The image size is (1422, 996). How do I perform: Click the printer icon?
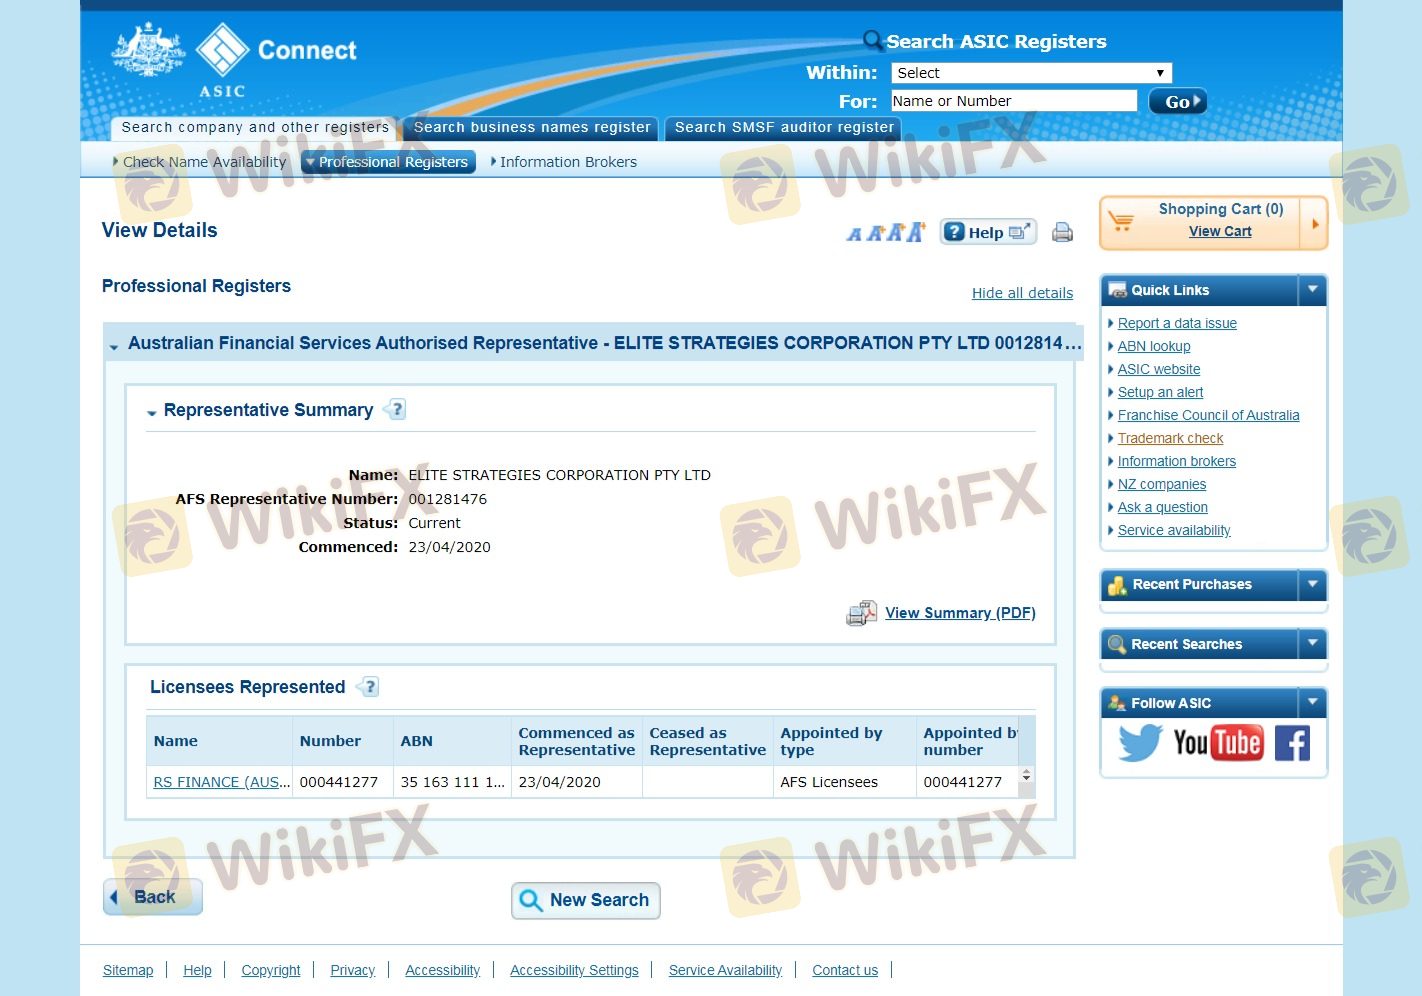[x=1062, y=232]
